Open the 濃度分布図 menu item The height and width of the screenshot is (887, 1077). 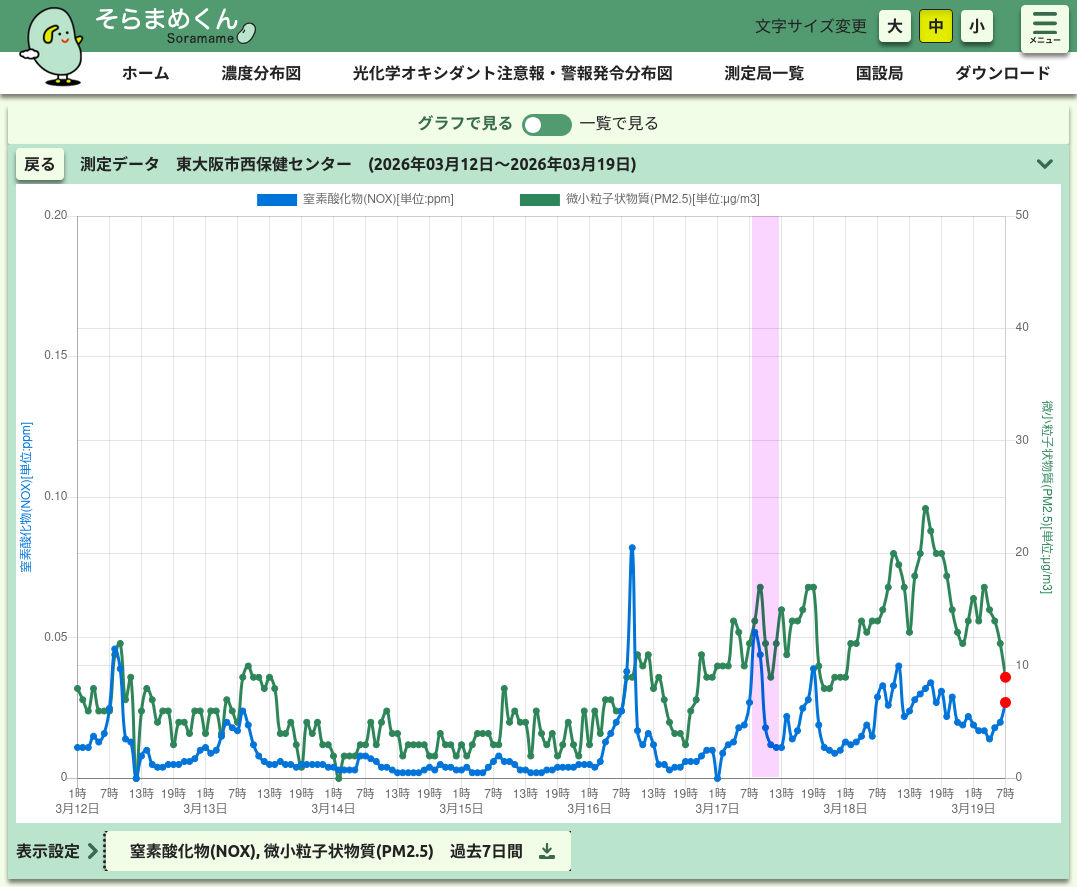pyautogui.click(x=261, y=73)
